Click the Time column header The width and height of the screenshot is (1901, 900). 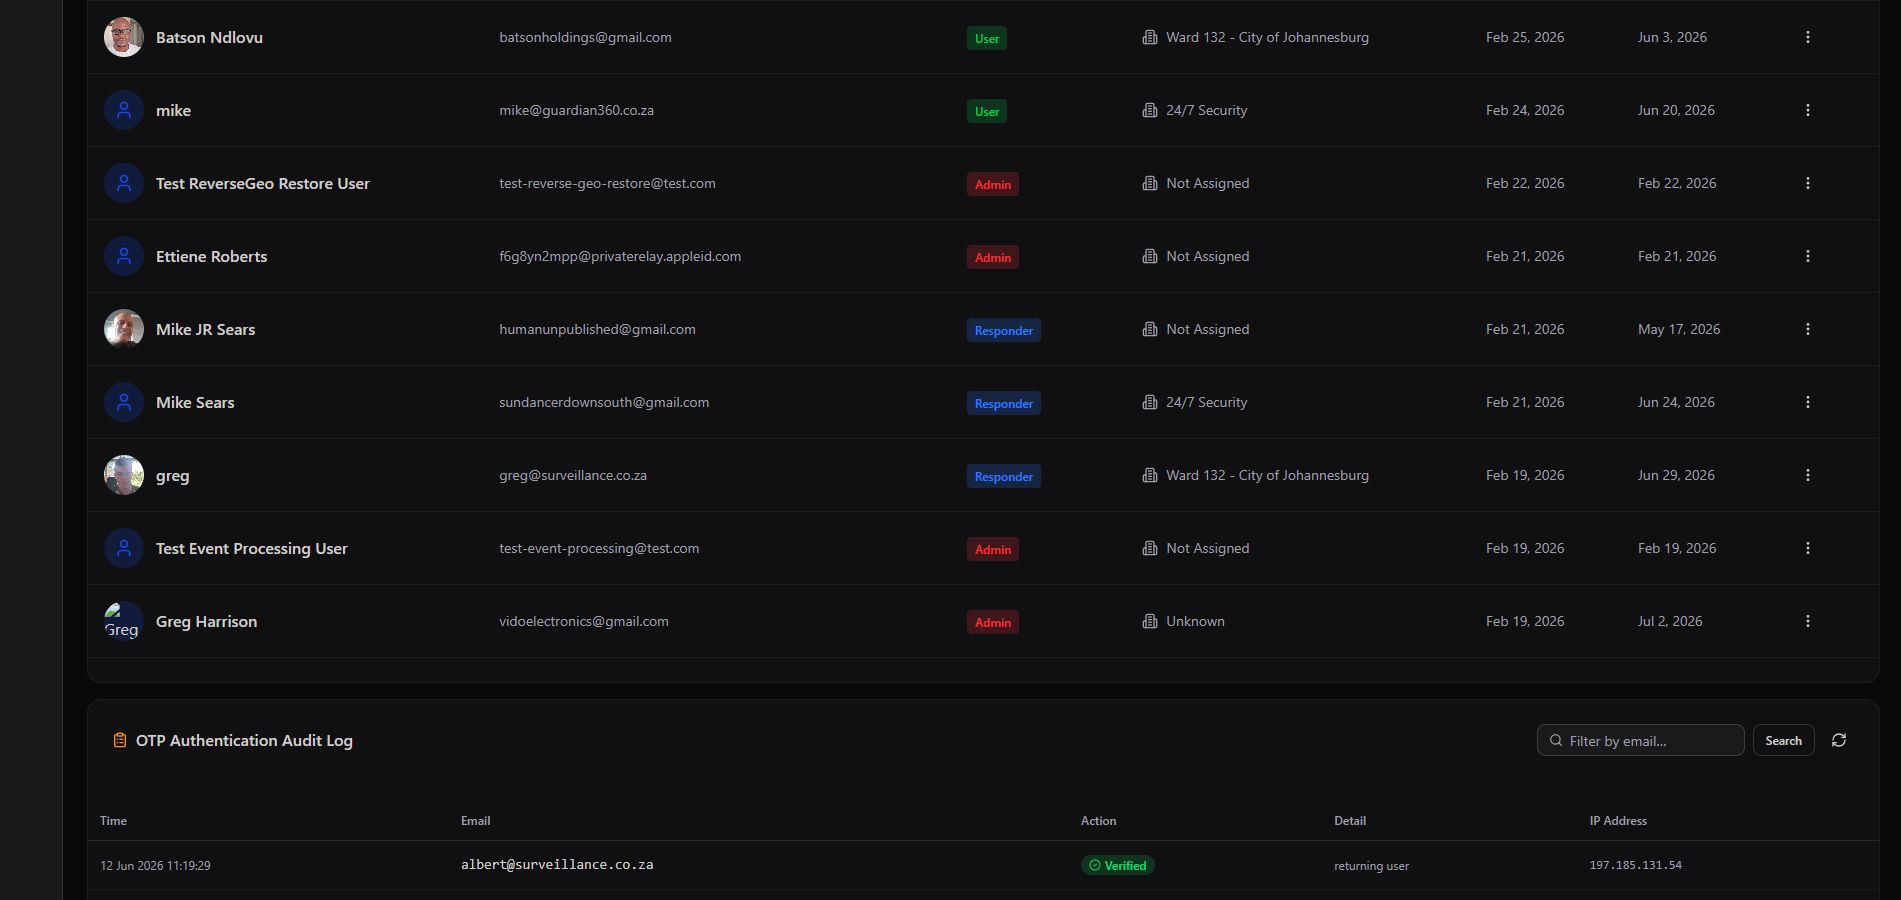[113, 821]
